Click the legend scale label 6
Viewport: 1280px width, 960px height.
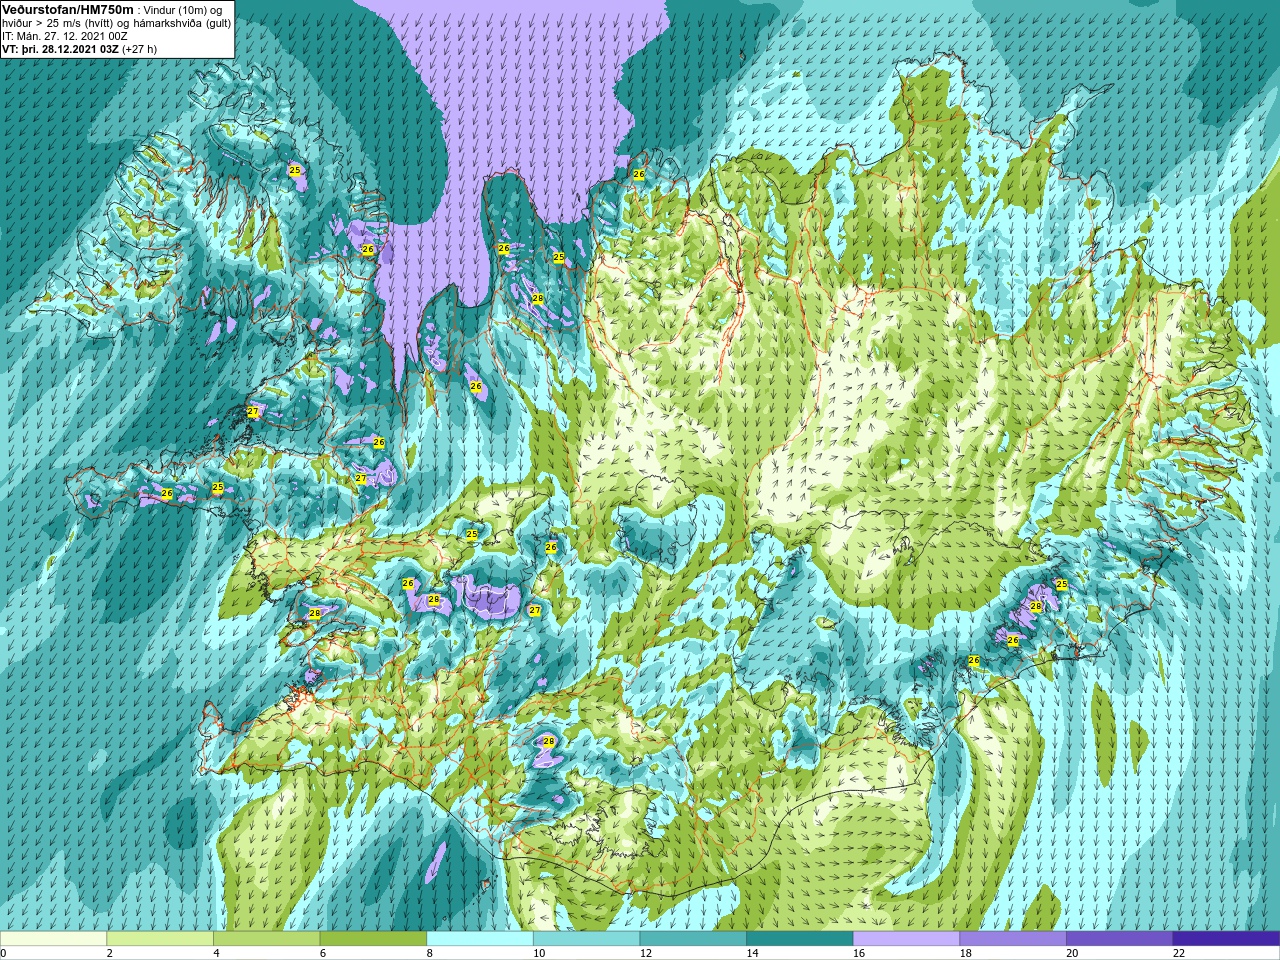pyautogui.click(x=323, y=953)
